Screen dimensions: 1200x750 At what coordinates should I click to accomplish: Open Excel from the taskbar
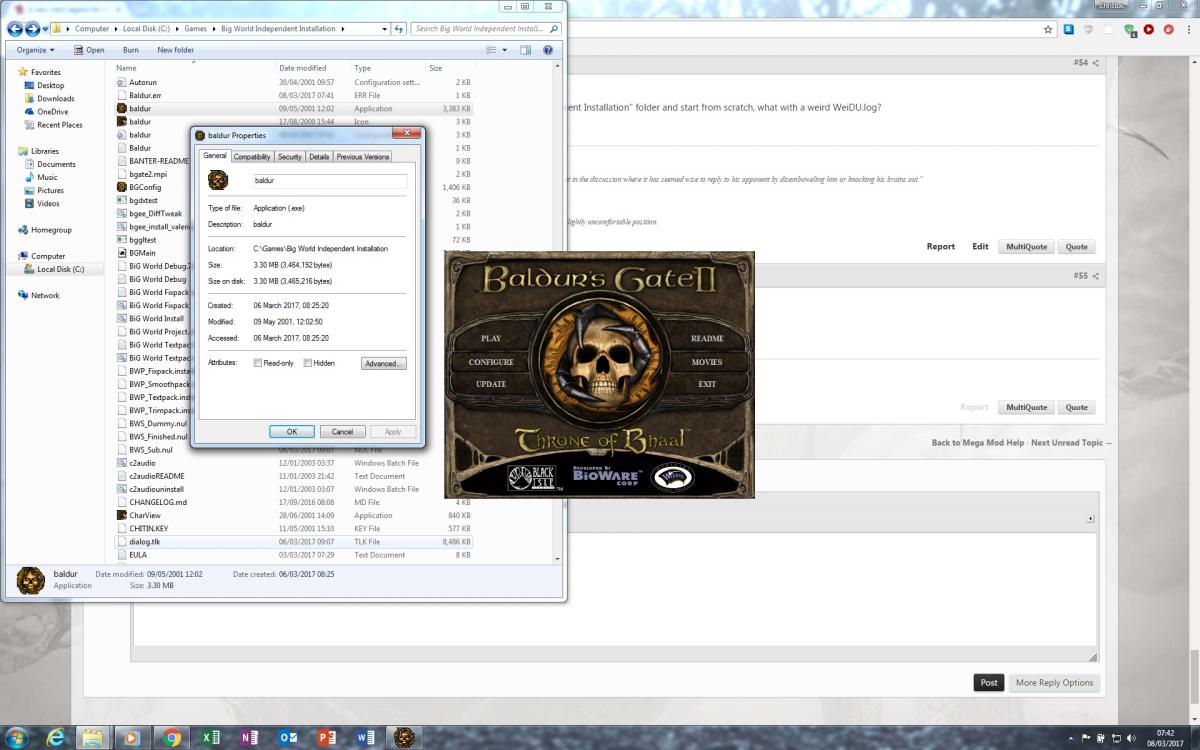pos(210,738)
